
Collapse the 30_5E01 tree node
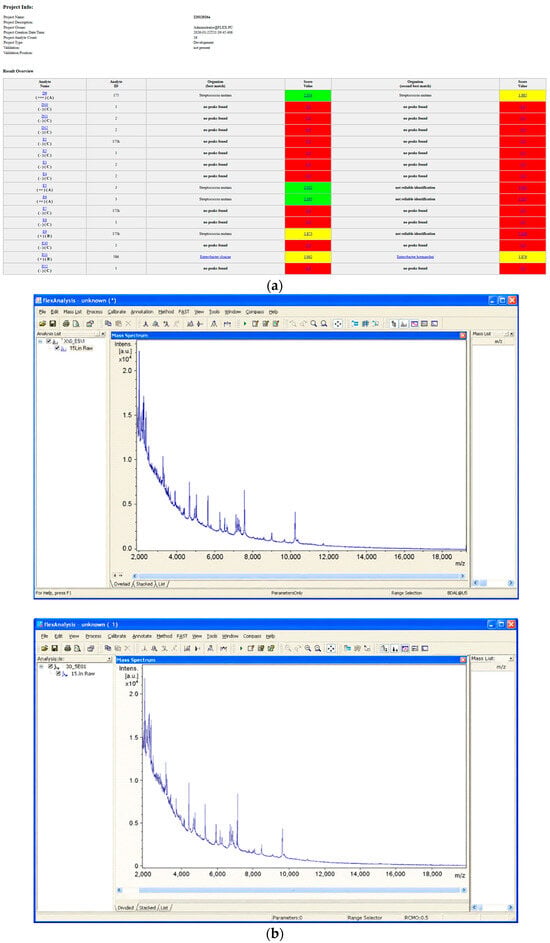[x=42, y=667]
